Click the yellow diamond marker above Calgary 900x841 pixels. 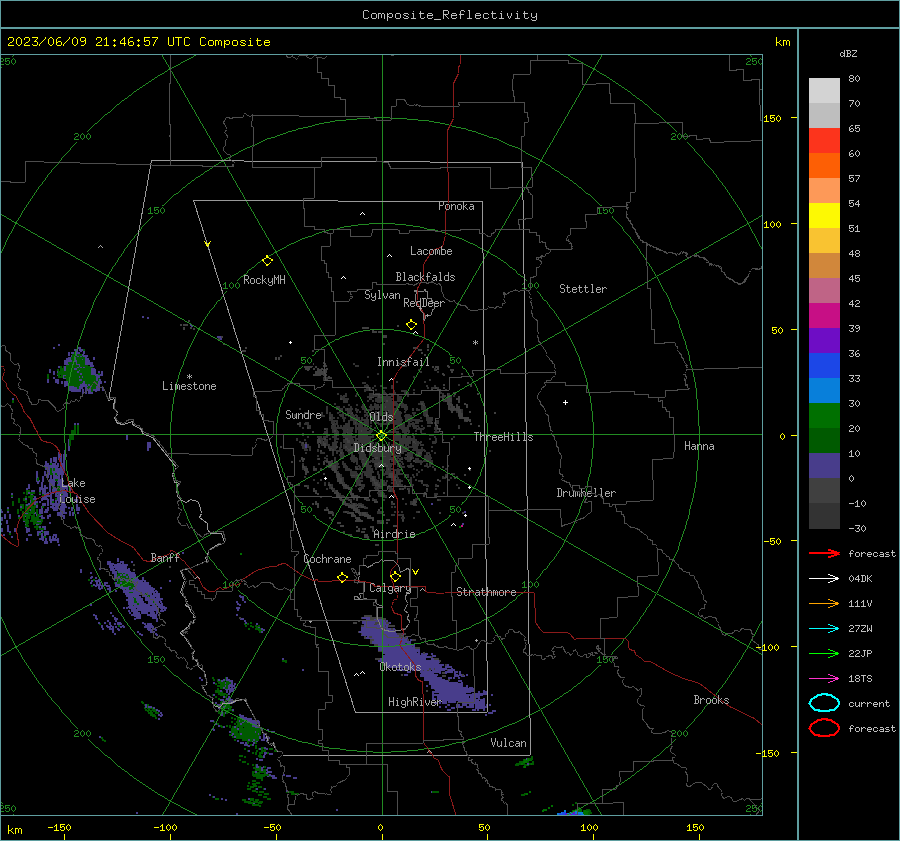(395, 576)
